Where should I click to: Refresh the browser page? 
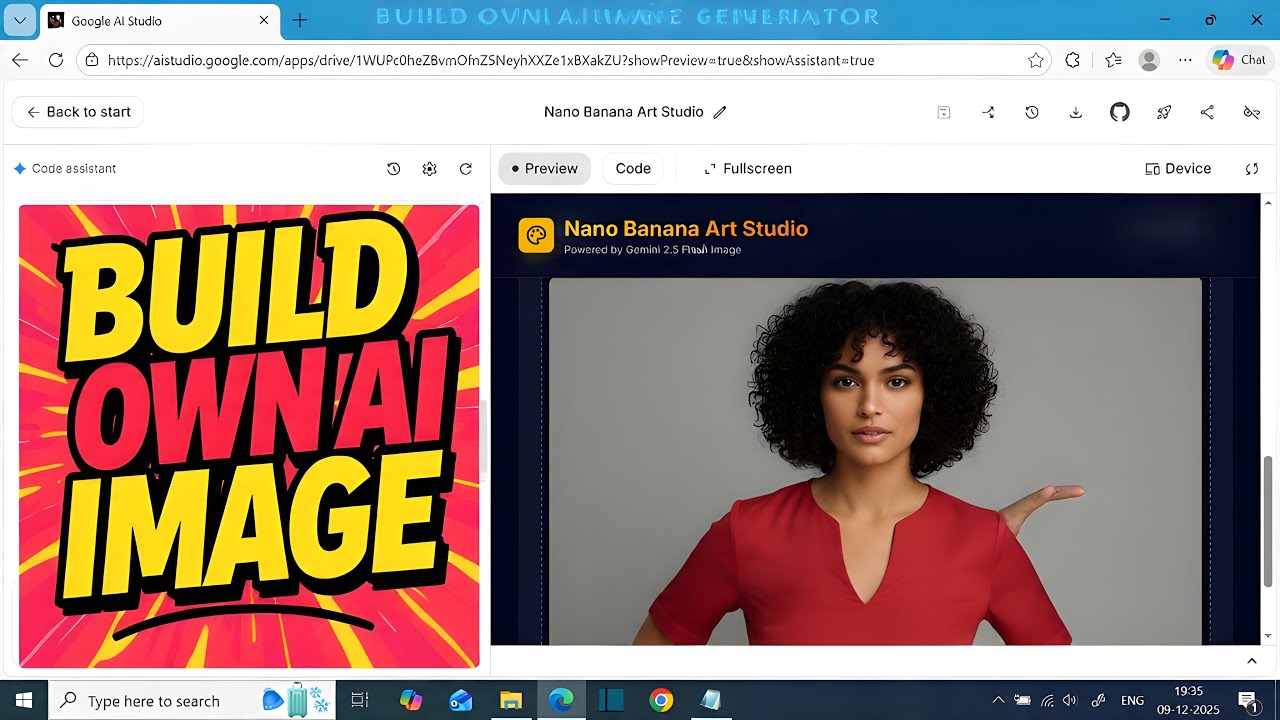[x=56, y=60]
